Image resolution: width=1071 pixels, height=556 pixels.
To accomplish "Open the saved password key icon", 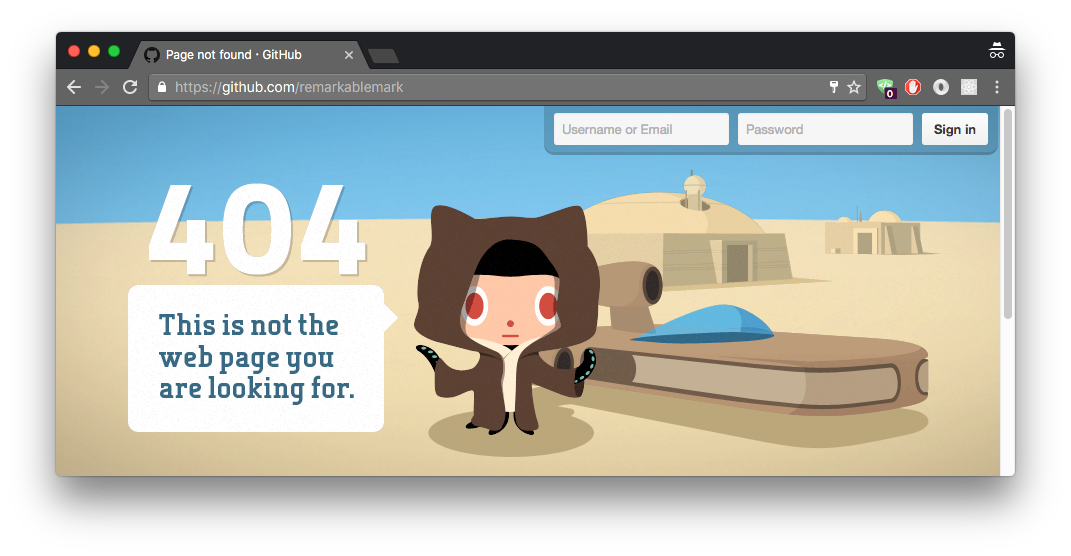I will [x=833, y=87].
